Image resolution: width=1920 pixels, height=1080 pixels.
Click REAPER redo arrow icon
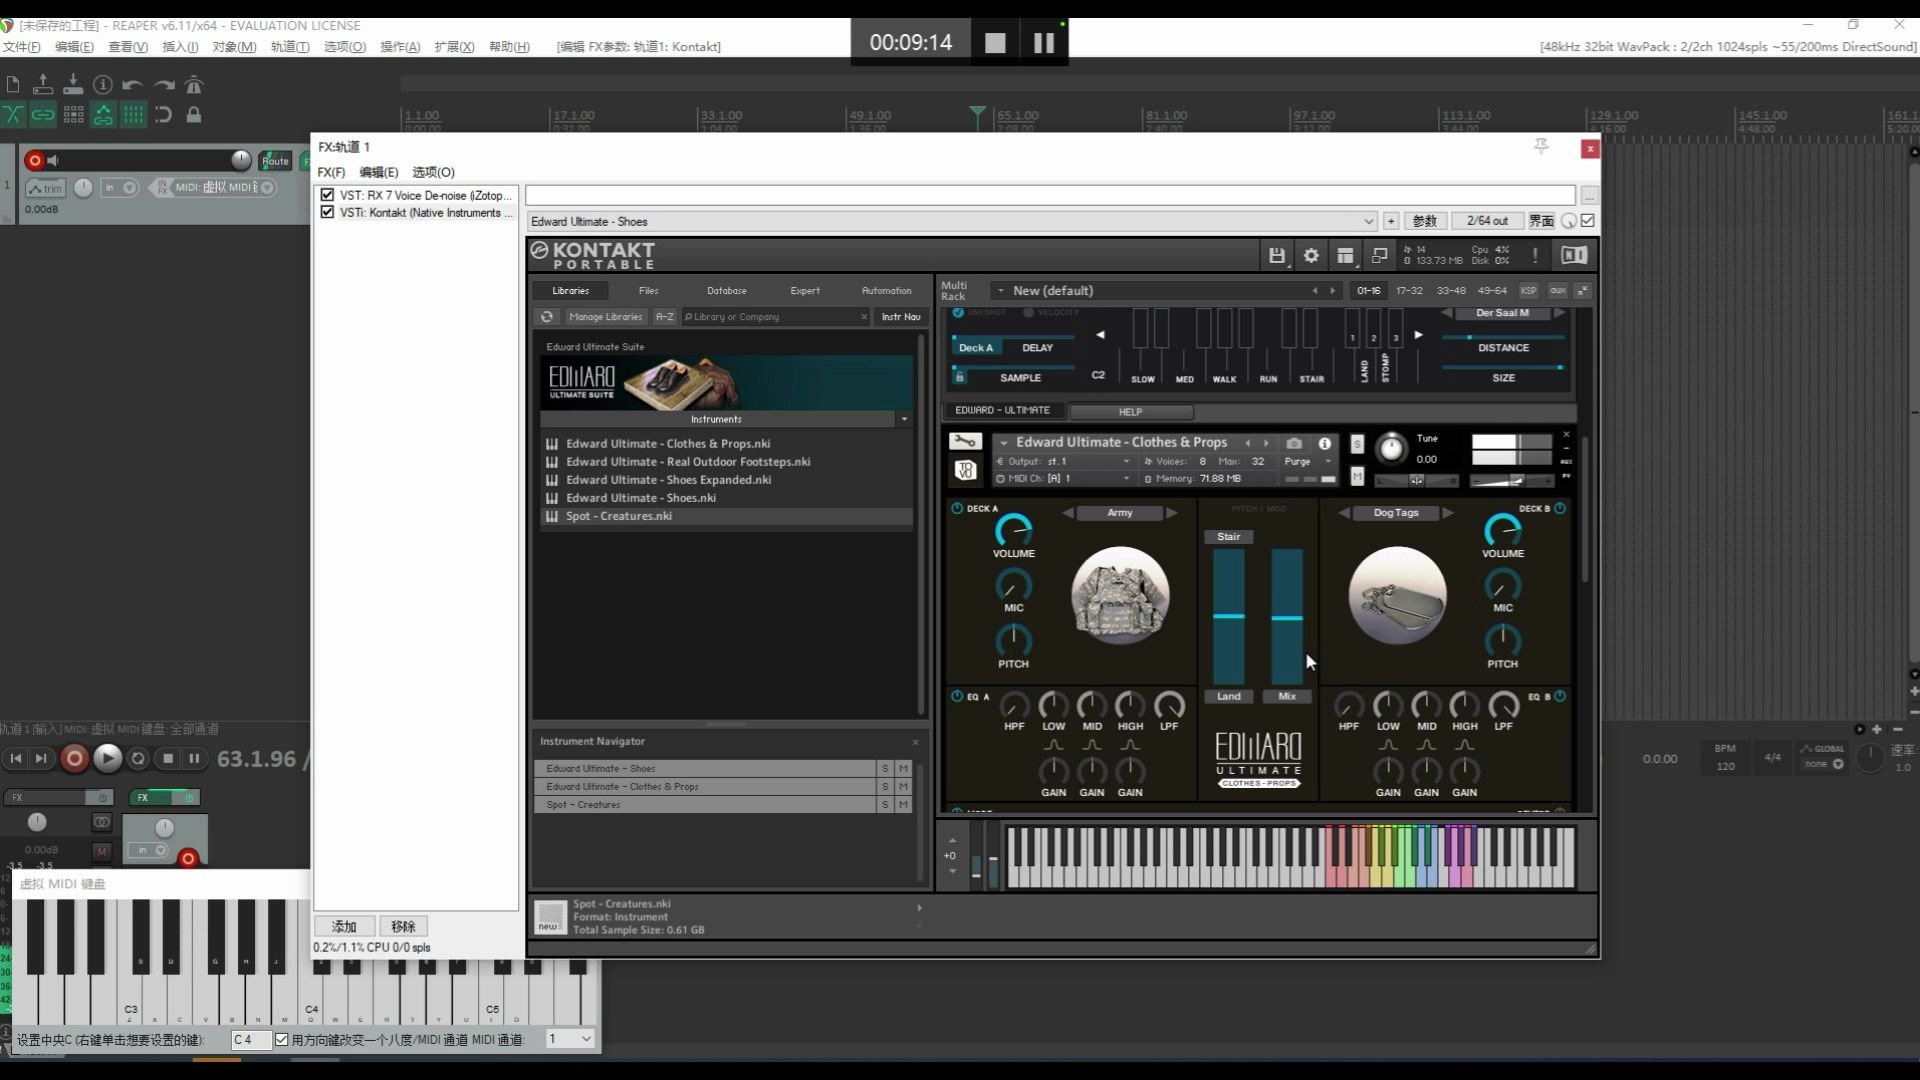click(164, 85)
